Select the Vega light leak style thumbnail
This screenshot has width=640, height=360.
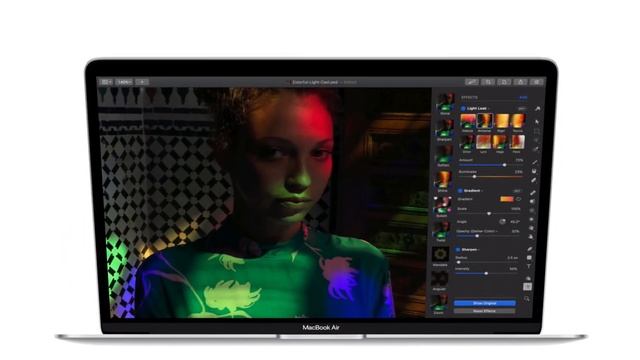point(500,142)
